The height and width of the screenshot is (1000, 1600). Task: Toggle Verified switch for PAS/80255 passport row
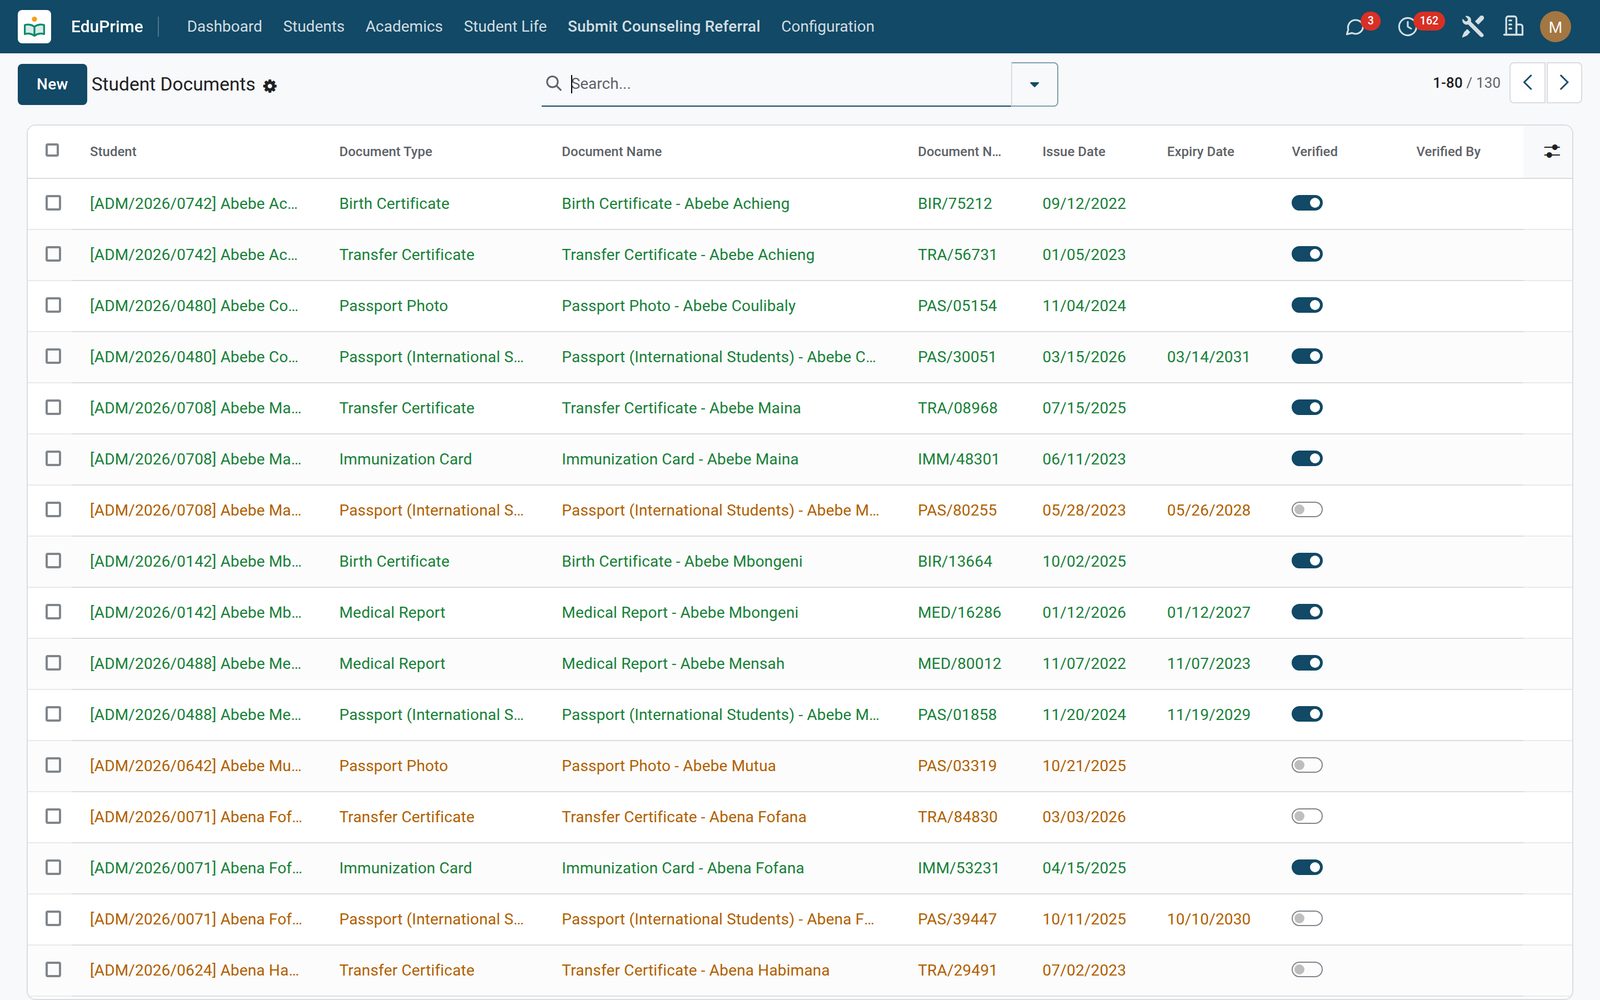pyautogui.click(x=1307, y=510)
